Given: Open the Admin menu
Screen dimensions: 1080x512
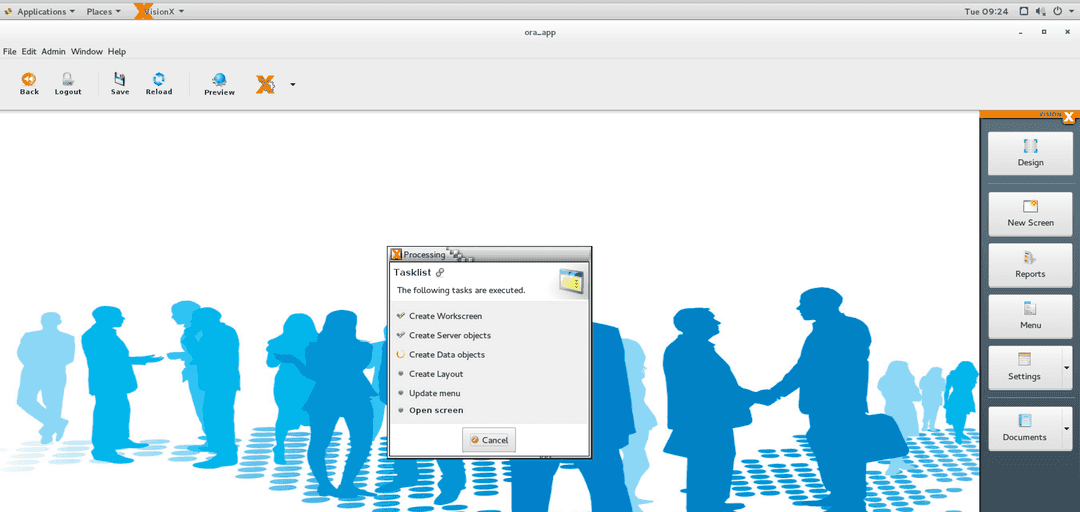Looking at the screenshot, I should 53,51.
